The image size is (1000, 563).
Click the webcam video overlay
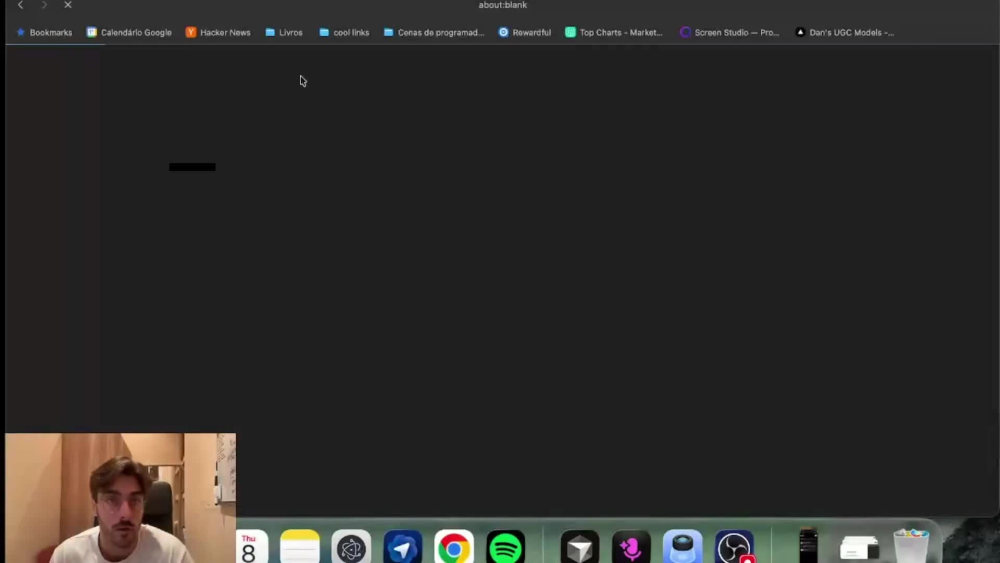tap(121, 498)
